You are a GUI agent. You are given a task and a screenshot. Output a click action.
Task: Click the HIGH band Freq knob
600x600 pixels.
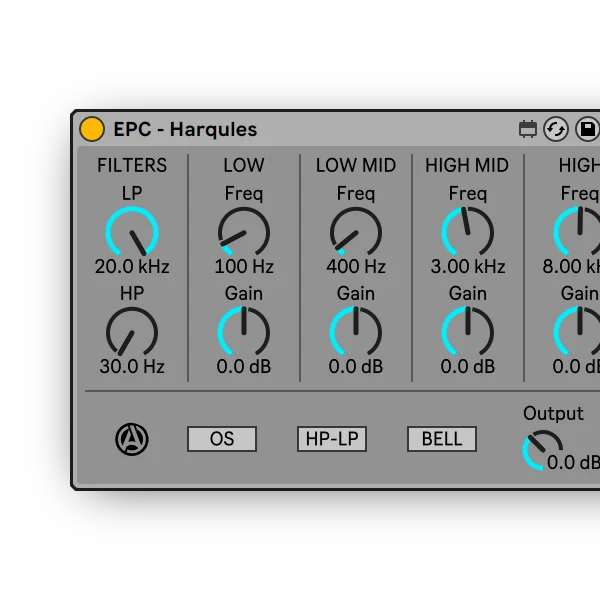[x=579, y=232]
